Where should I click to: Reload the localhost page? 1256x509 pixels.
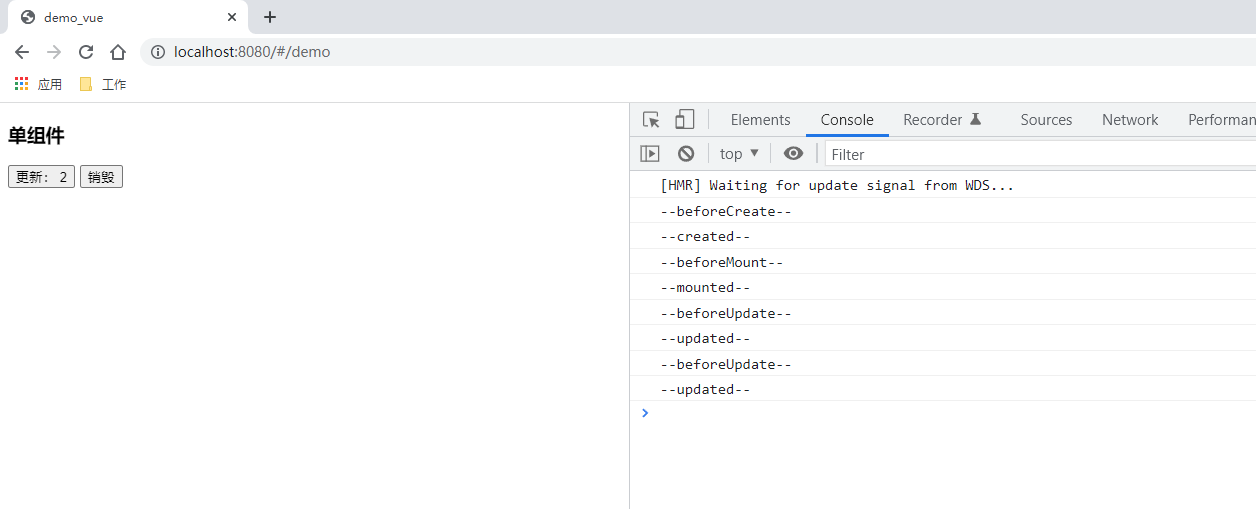86,52
